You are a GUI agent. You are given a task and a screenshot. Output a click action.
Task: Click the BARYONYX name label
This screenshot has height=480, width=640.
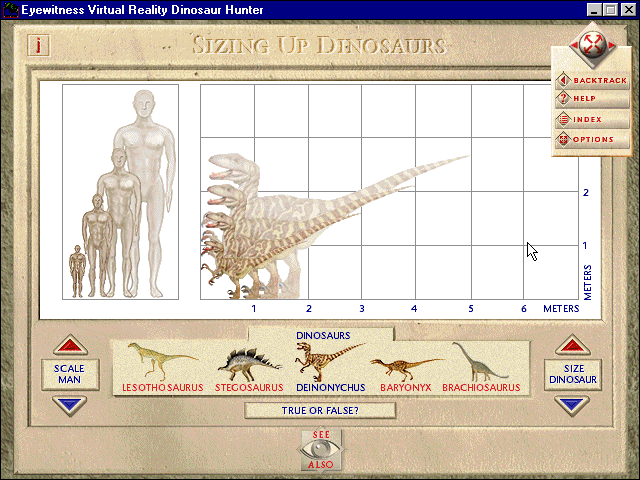pyautogui.click(x=406, y=388)
